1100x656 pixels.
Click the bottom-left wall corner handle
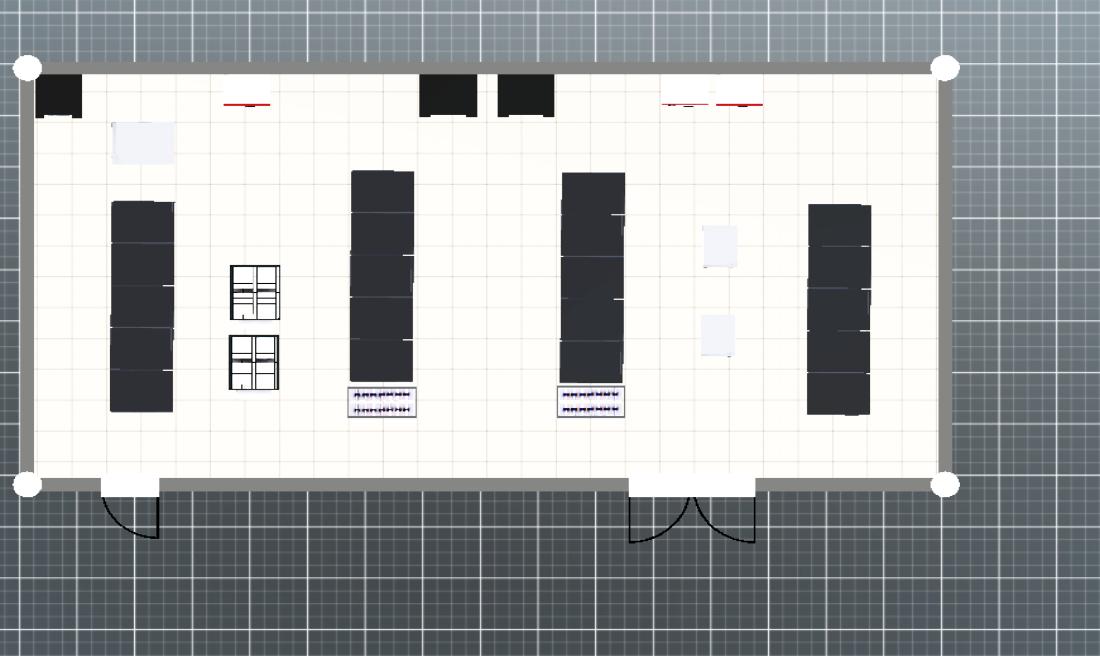pyautogui.click(x=27, y=485)
